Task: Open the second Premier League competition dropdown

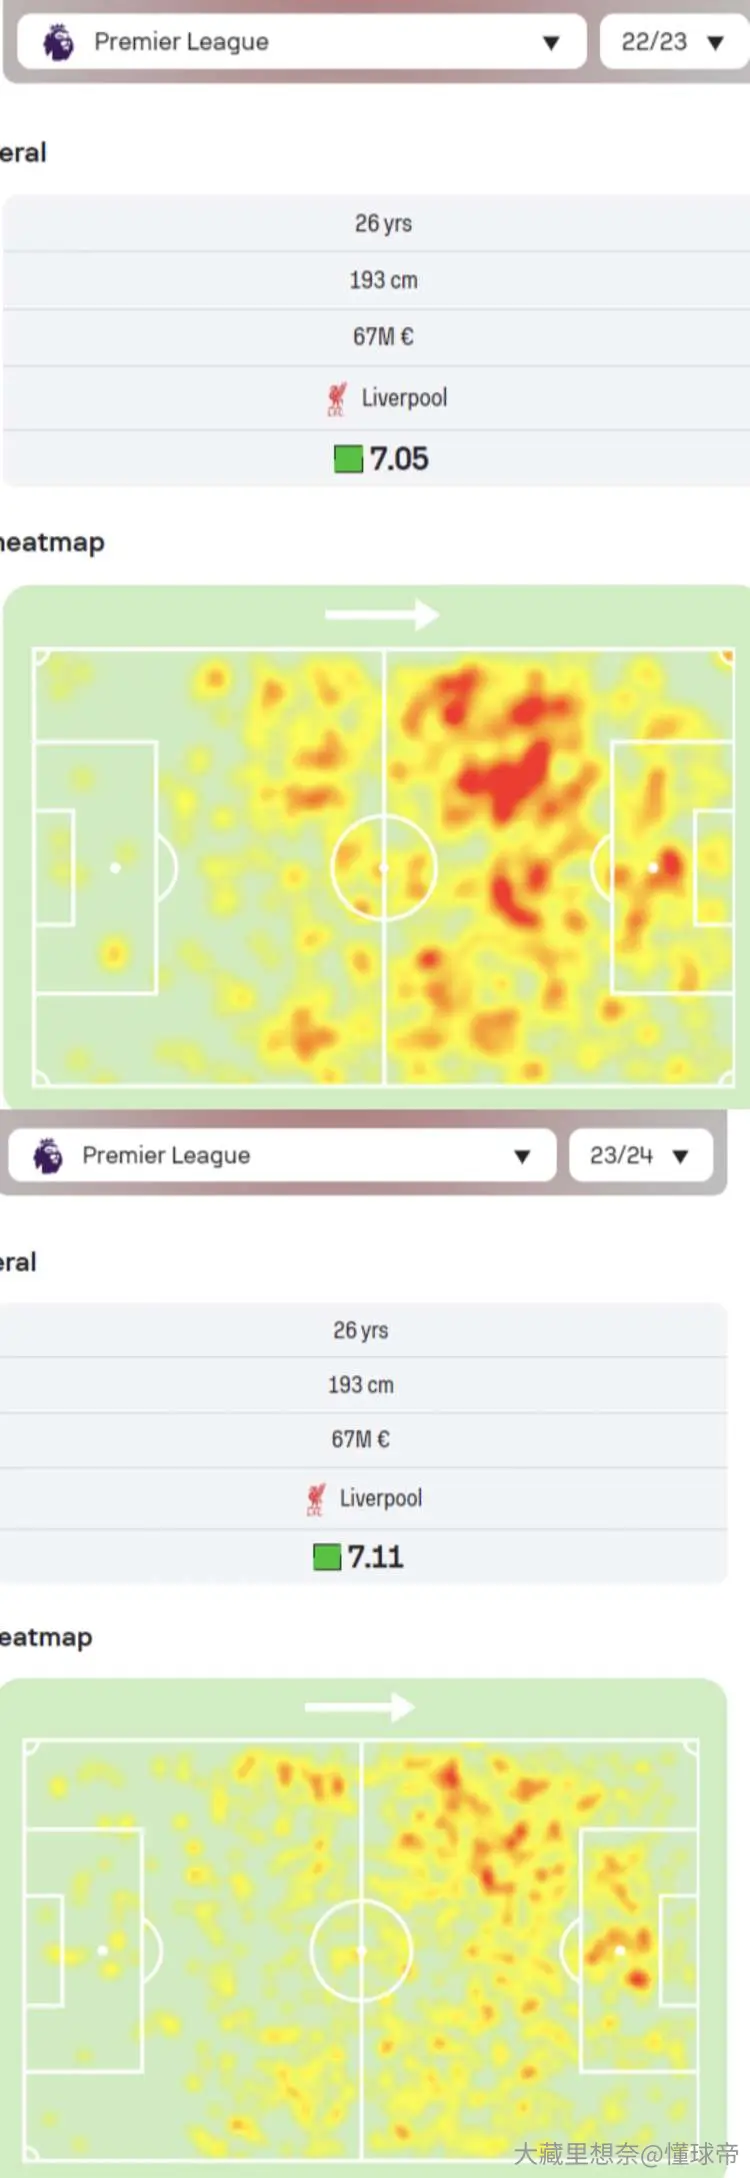Action: click(282, 1155)
